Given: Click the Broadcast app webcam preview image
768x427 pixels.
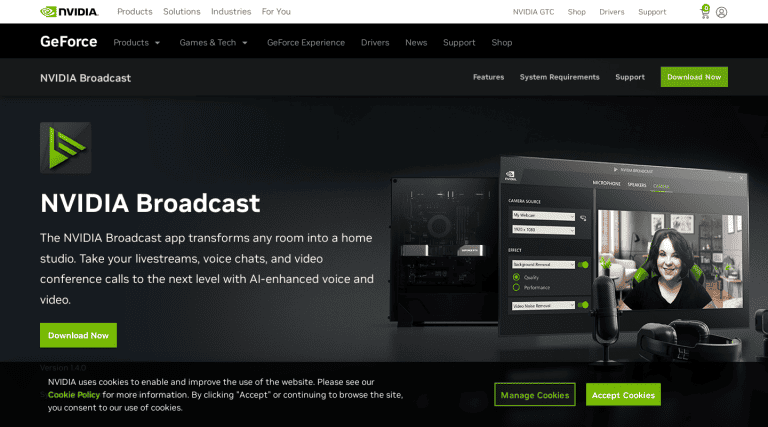Looking at the screenshot, I should pos(670,260).
